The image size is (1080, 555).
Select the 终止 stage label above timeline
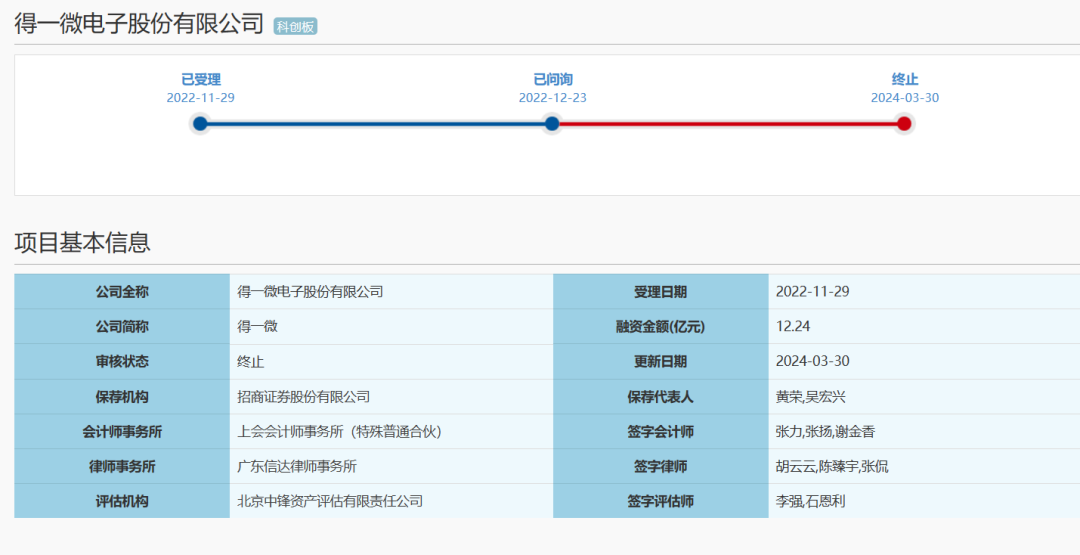pos(904,79)
